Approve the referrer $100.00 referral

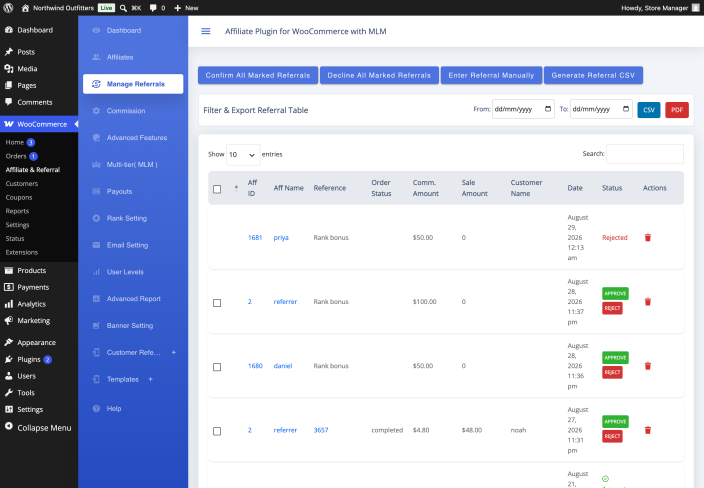click(615, 294)
